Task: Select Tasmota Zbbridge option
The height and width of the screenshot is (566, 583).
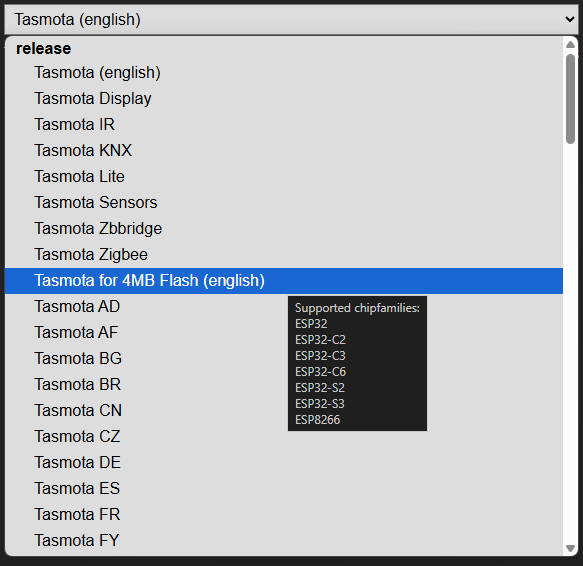Action: pyautogui.click(x=284, y=229)
